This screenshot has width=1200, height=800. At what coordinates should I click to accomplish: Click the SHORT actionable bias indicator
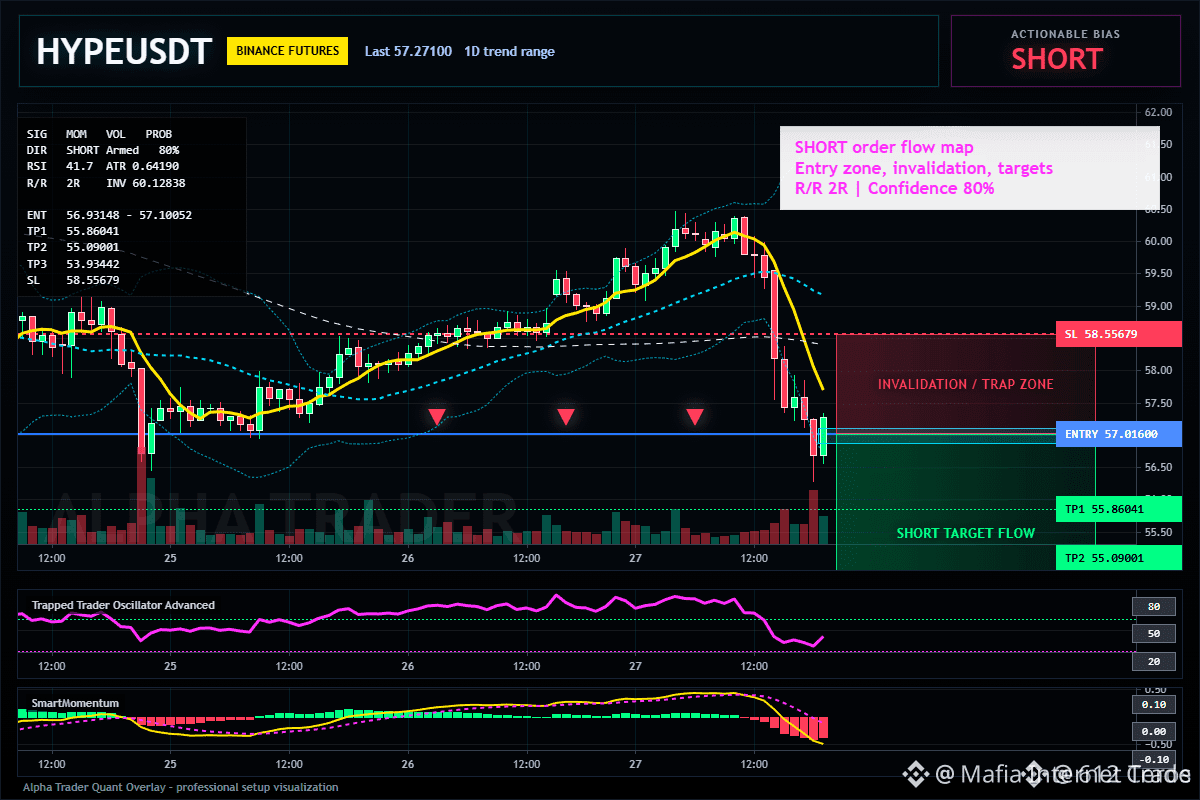(1056, 59)
